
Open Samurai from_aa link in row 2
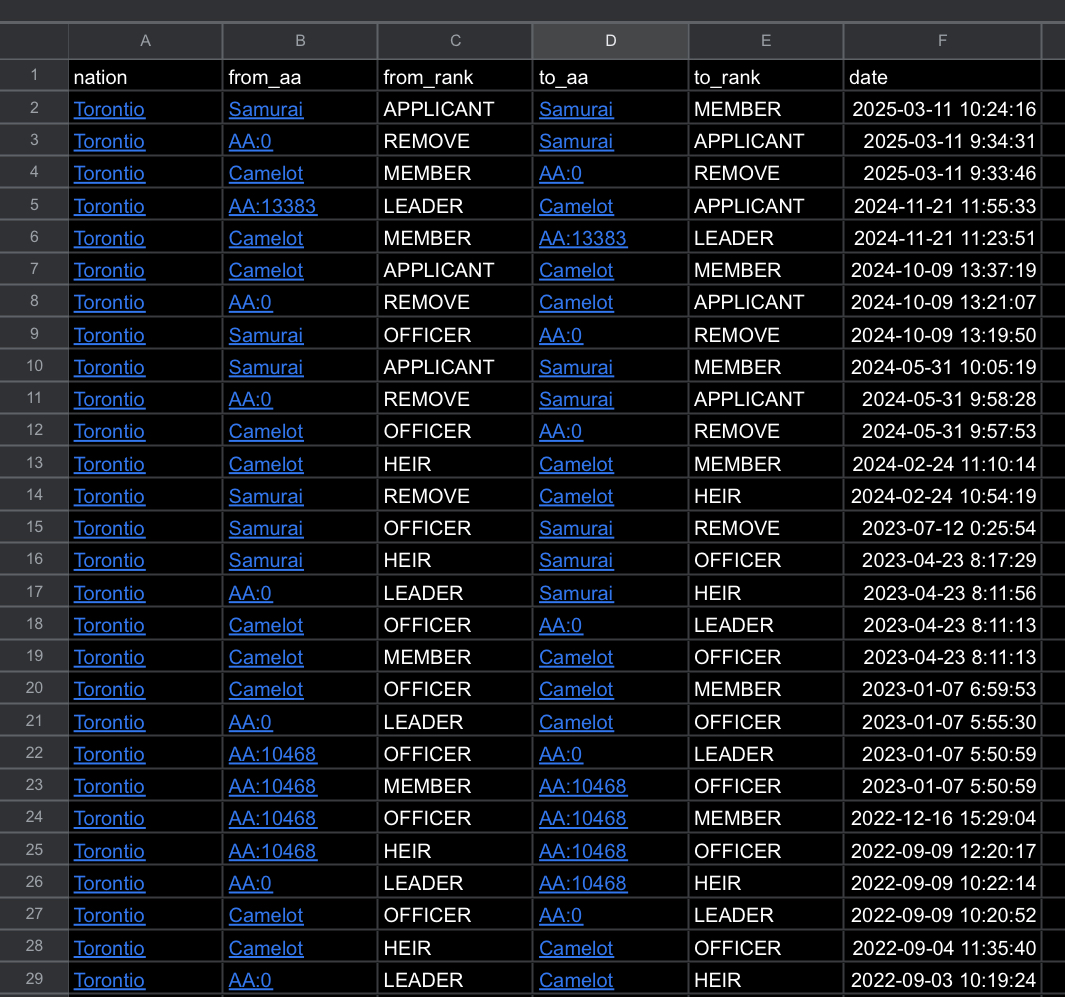(266, 109)
